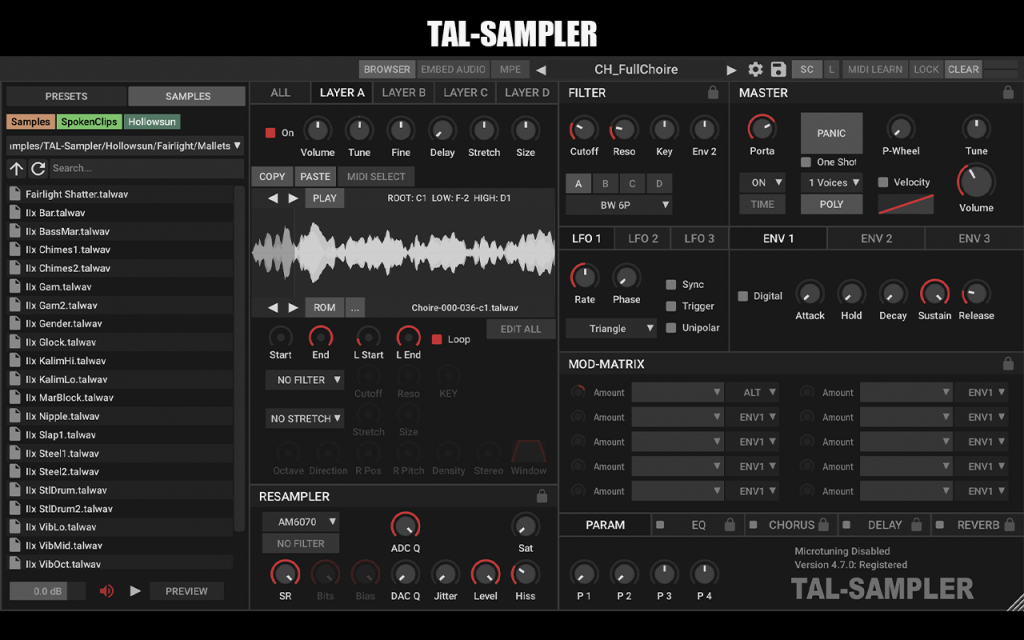Click the PANIC button
1024x640 pixels.
tap(831, 133)
